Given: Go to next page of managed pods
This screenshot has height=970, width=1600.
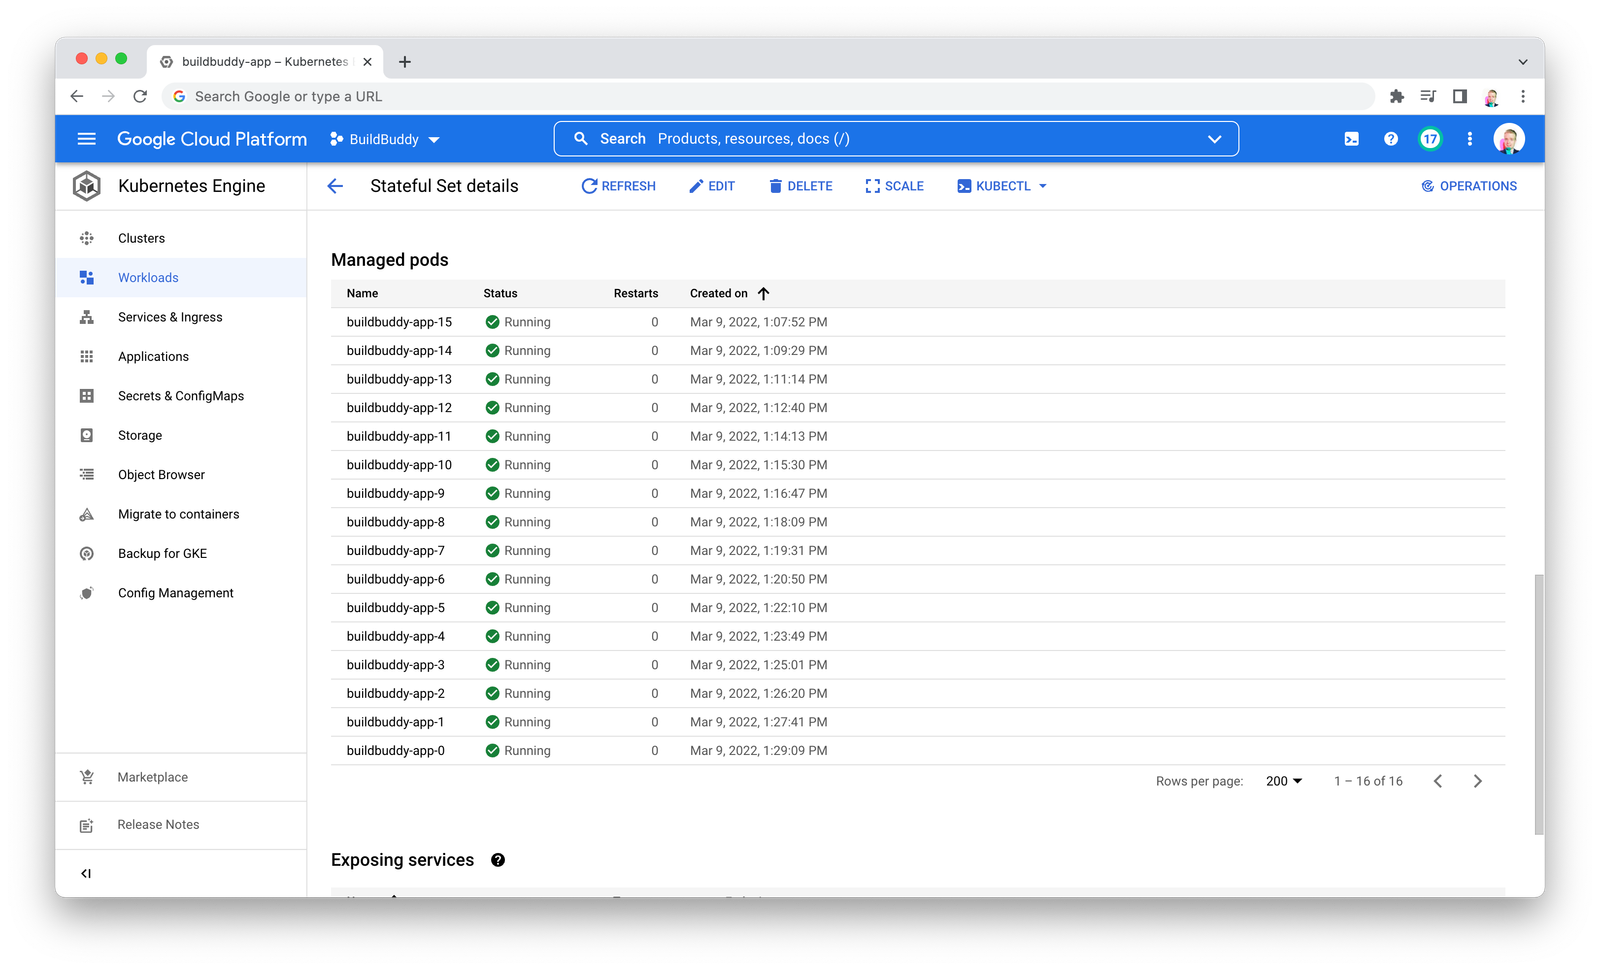Looking at the screenshot, I should (1478, 781).
